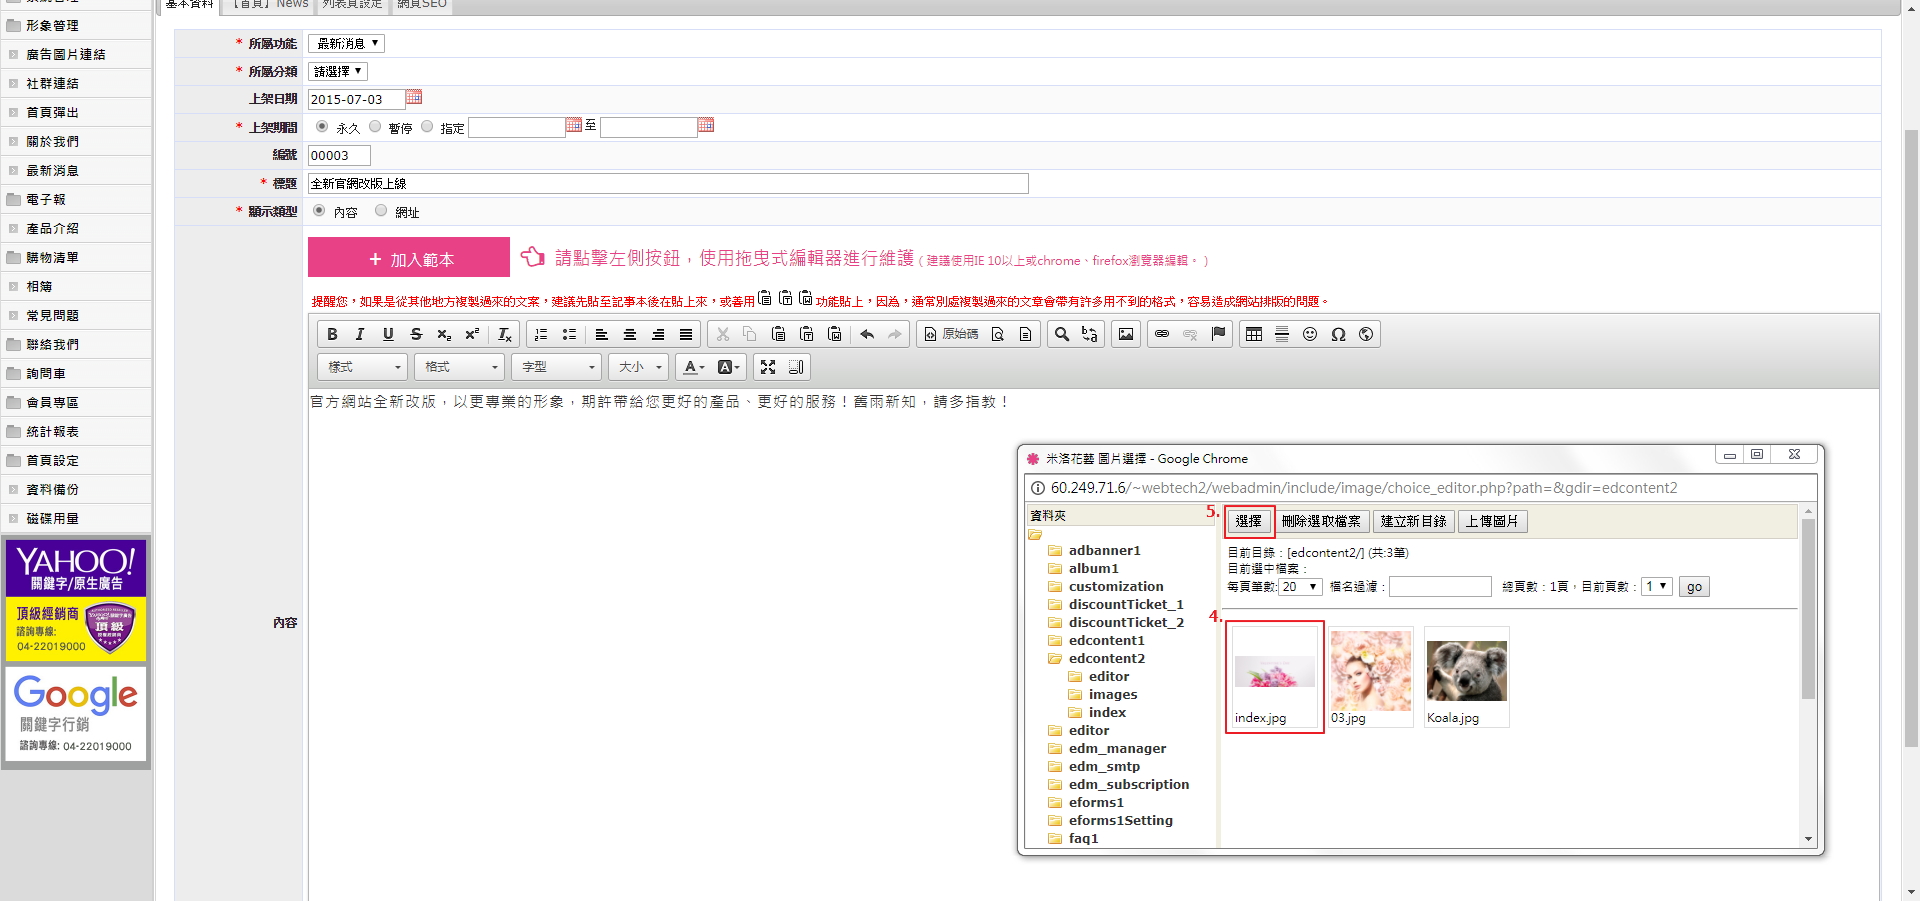The image size is (1920, 901).
Task: Open the find (magnifier) tool
Action: coord(1062,334)
